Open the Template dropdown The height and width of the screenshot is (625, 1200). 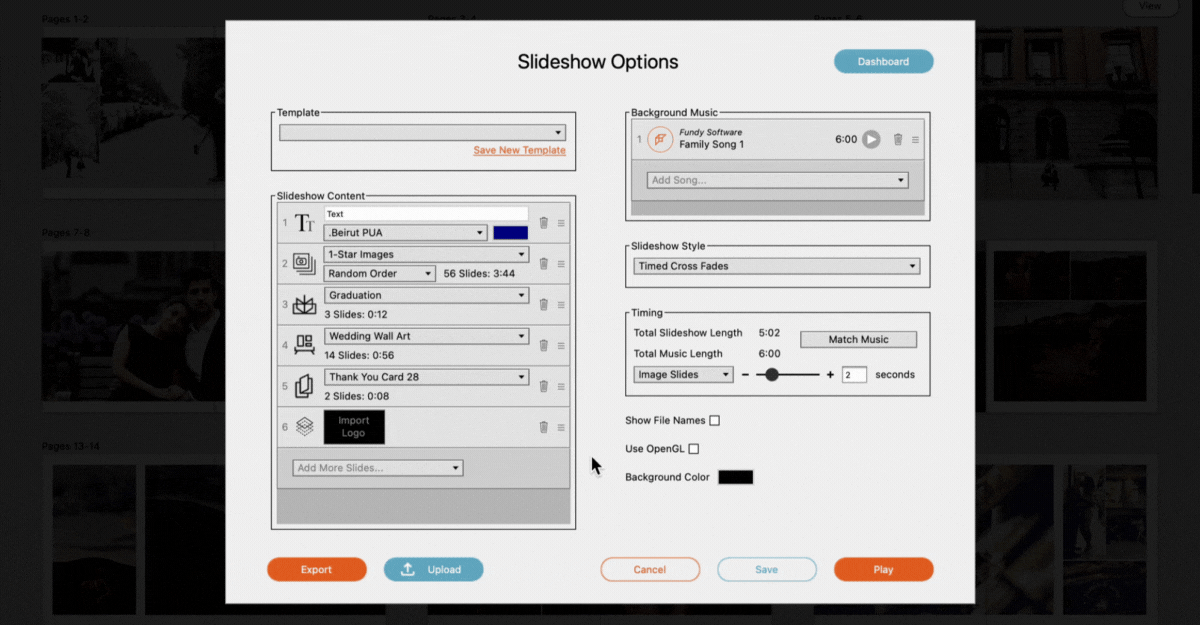click(x=422, y=133)
